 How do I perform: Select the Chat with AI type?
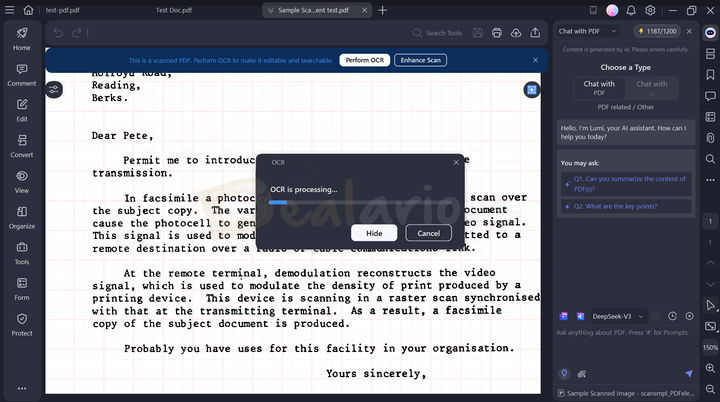652,88
